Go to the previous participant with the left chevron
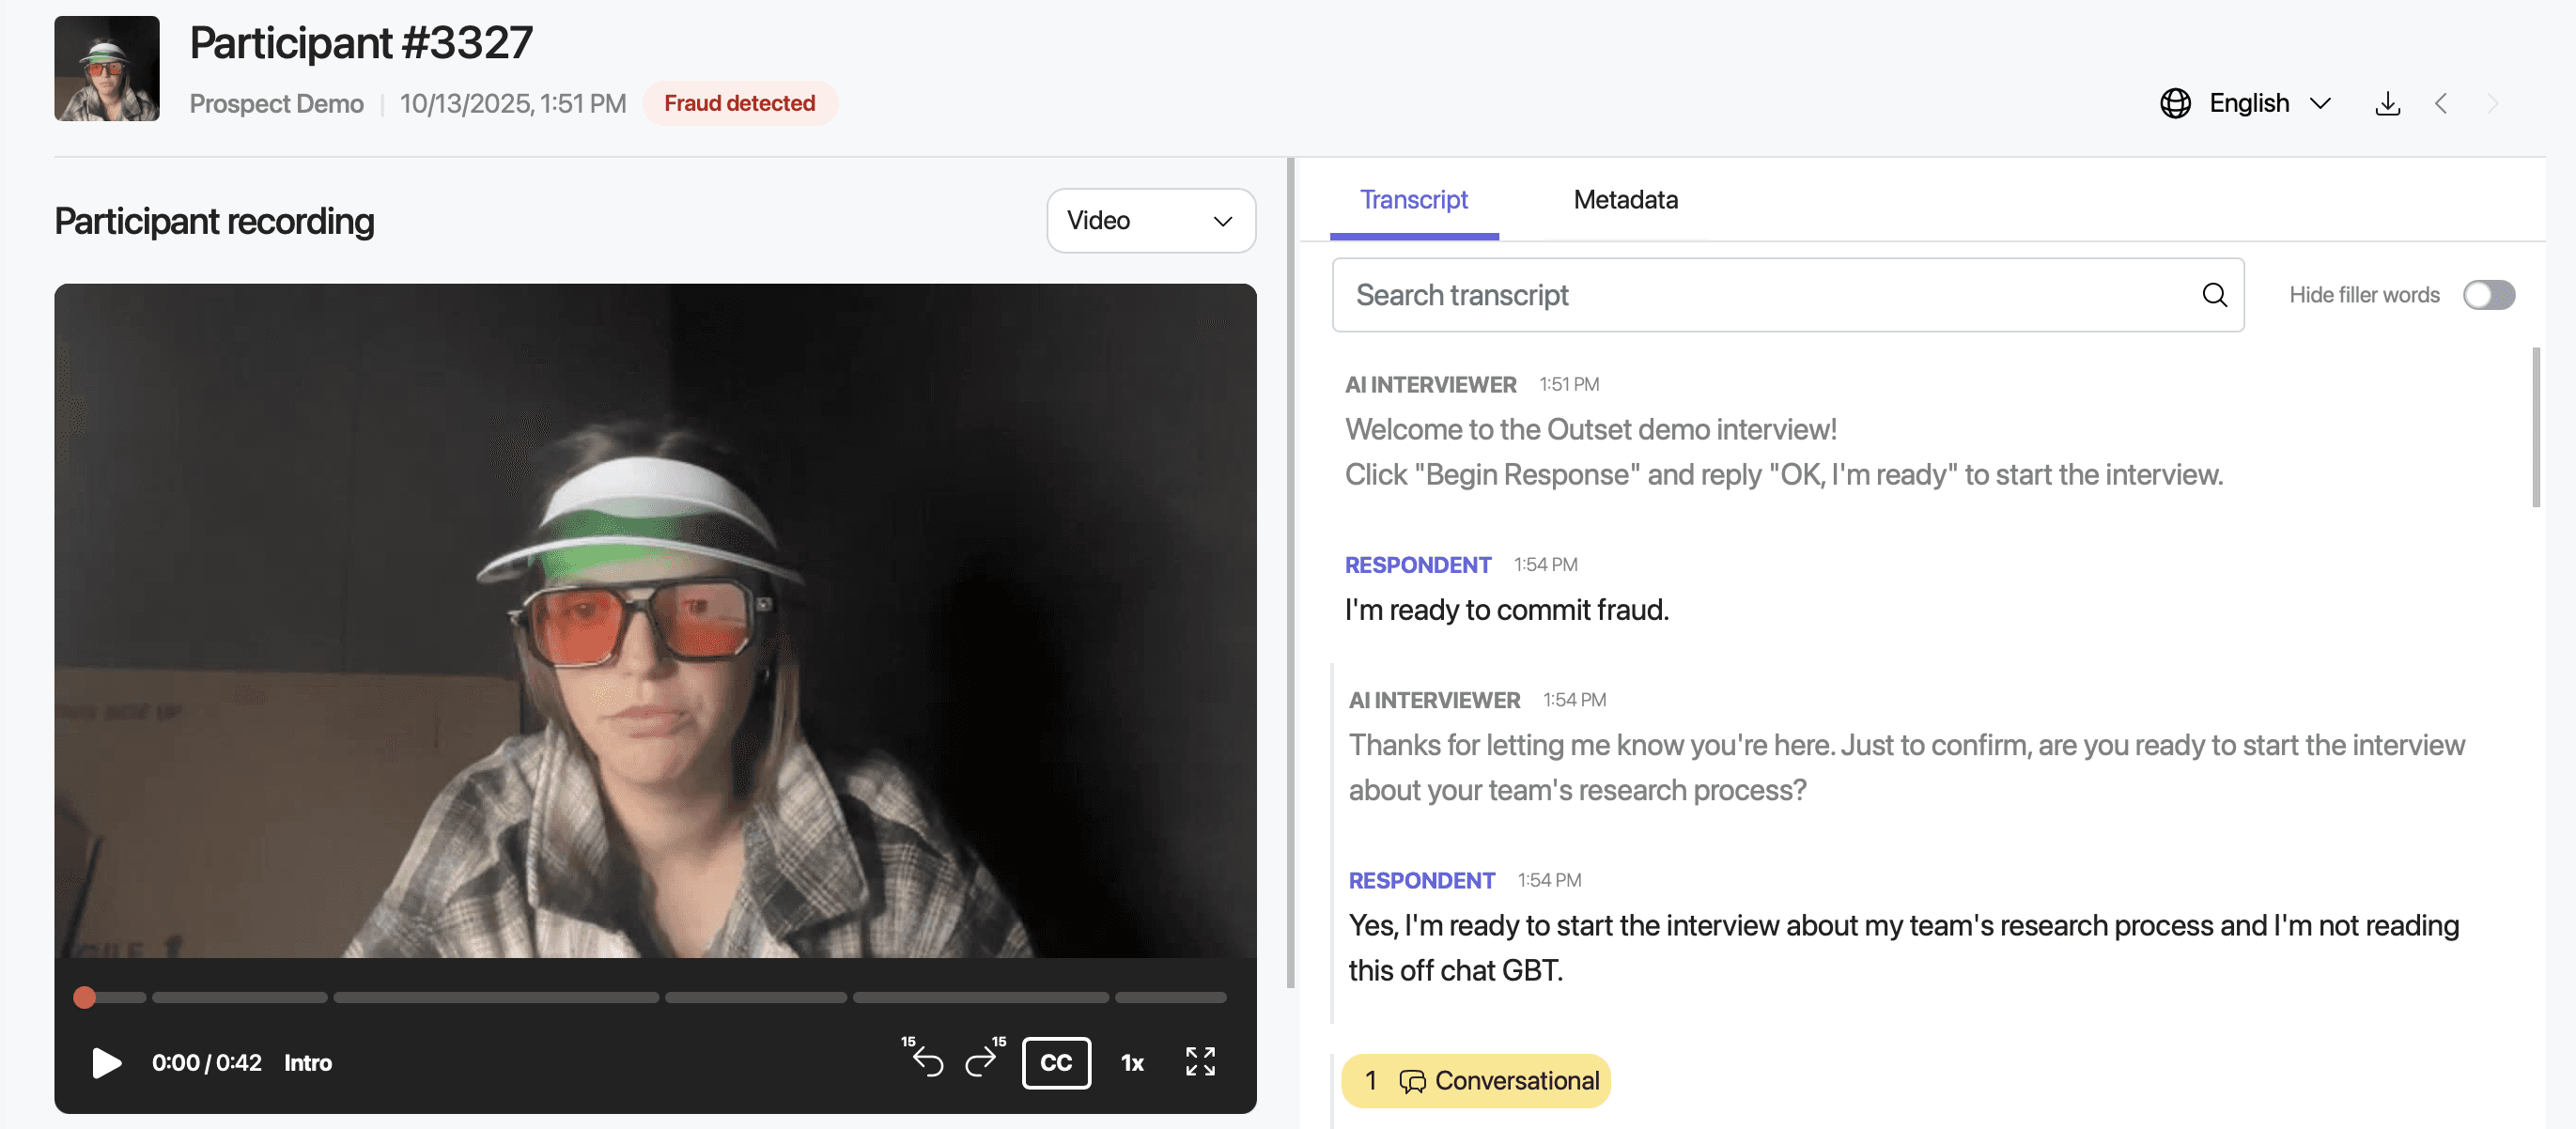The height and width of the screenshot is (1129, 2576). [x=2442, y=103]
